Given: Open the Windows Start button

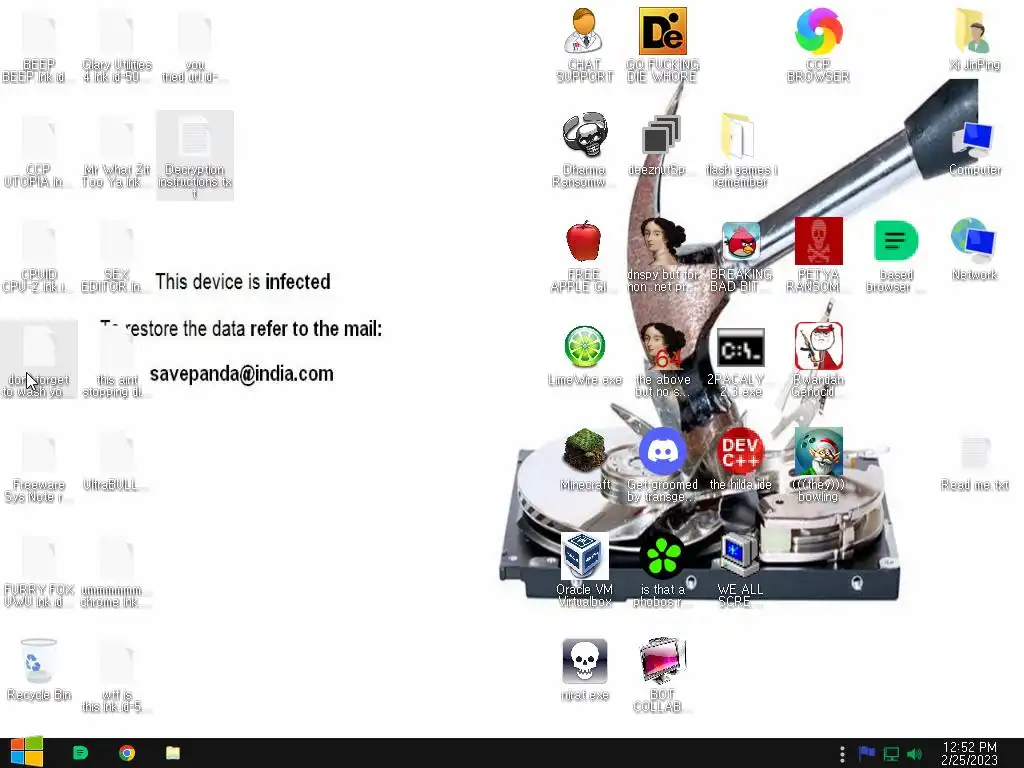Looking at the screenshot, I should click(26, 753).
